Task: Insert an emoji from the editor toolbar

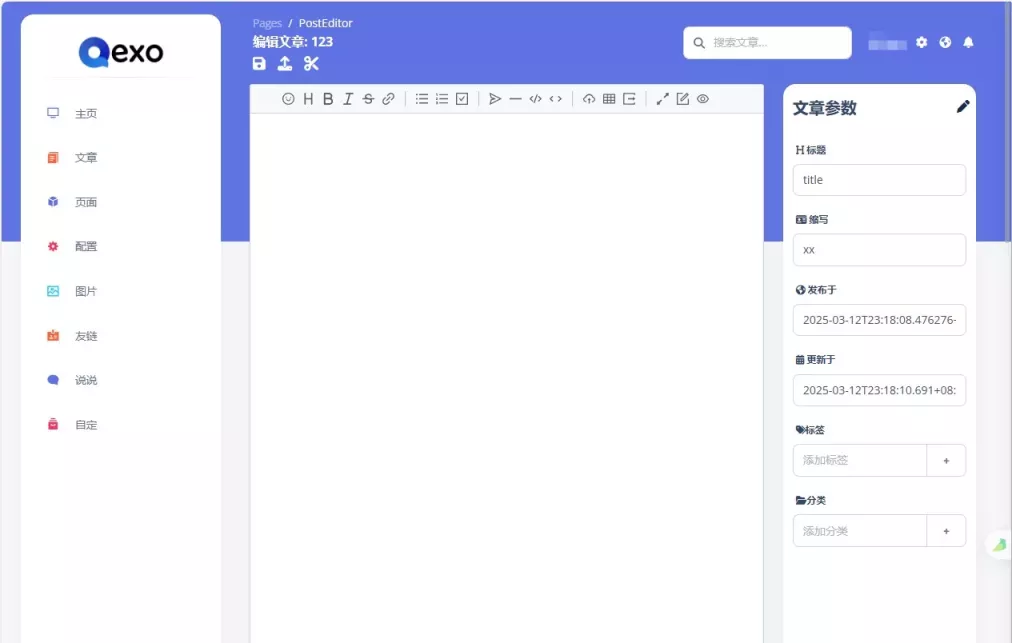Action: click(x=288, y=99)
